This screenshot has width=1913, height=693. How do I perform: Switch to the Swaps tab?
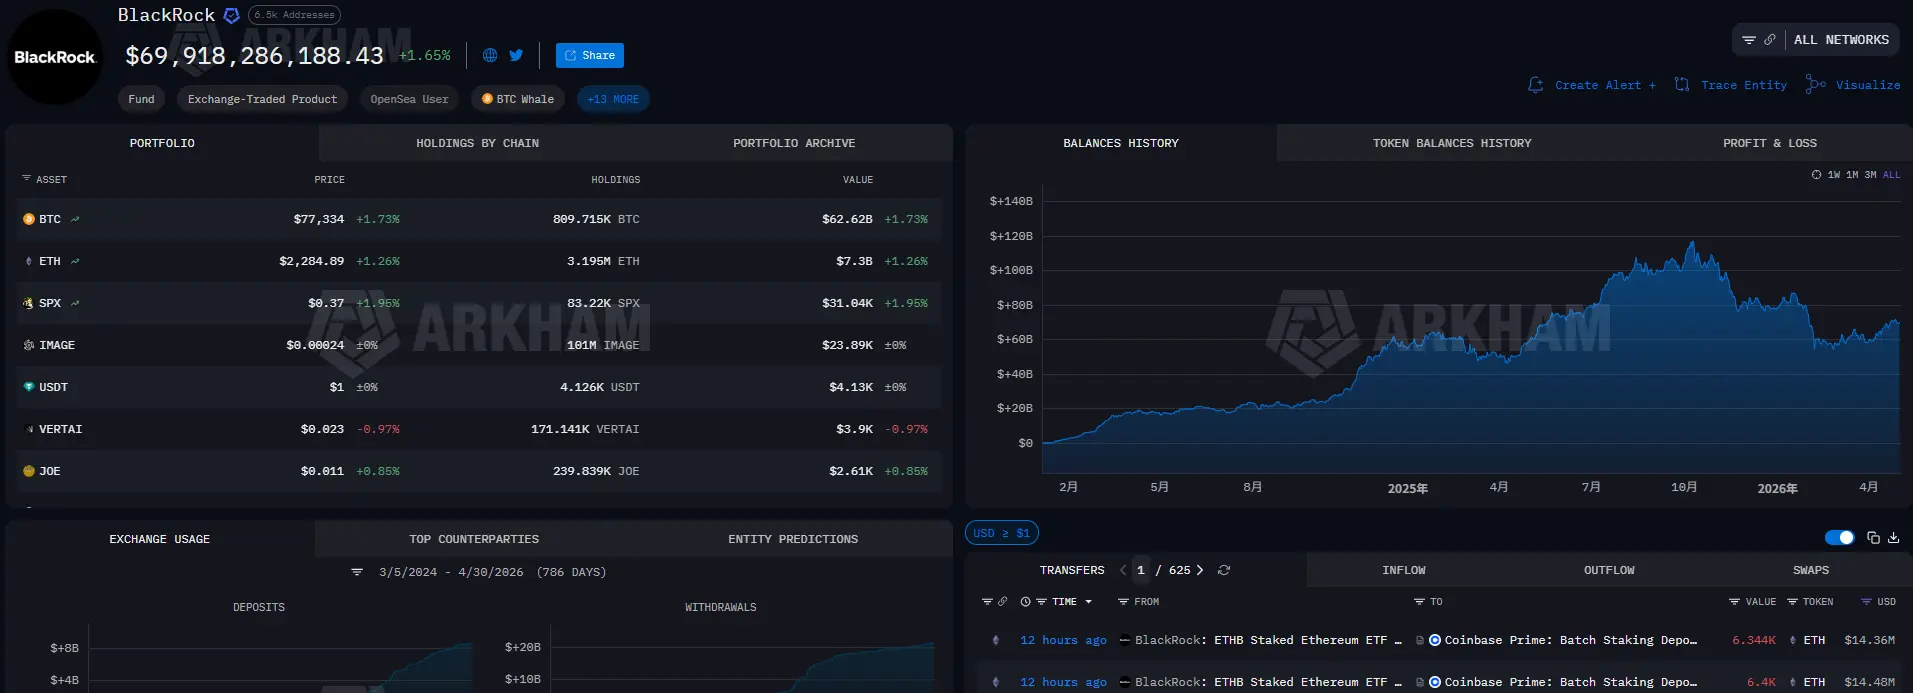[1811, 570]
